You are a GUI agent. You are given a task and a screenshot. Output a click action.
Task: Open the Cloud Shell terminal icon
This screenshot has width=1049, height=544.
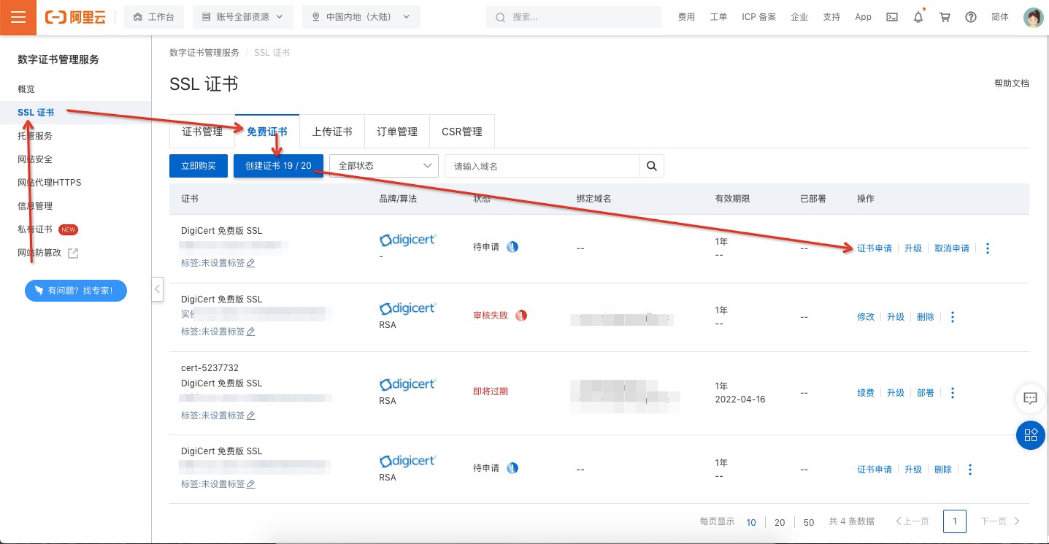point(892,17)
